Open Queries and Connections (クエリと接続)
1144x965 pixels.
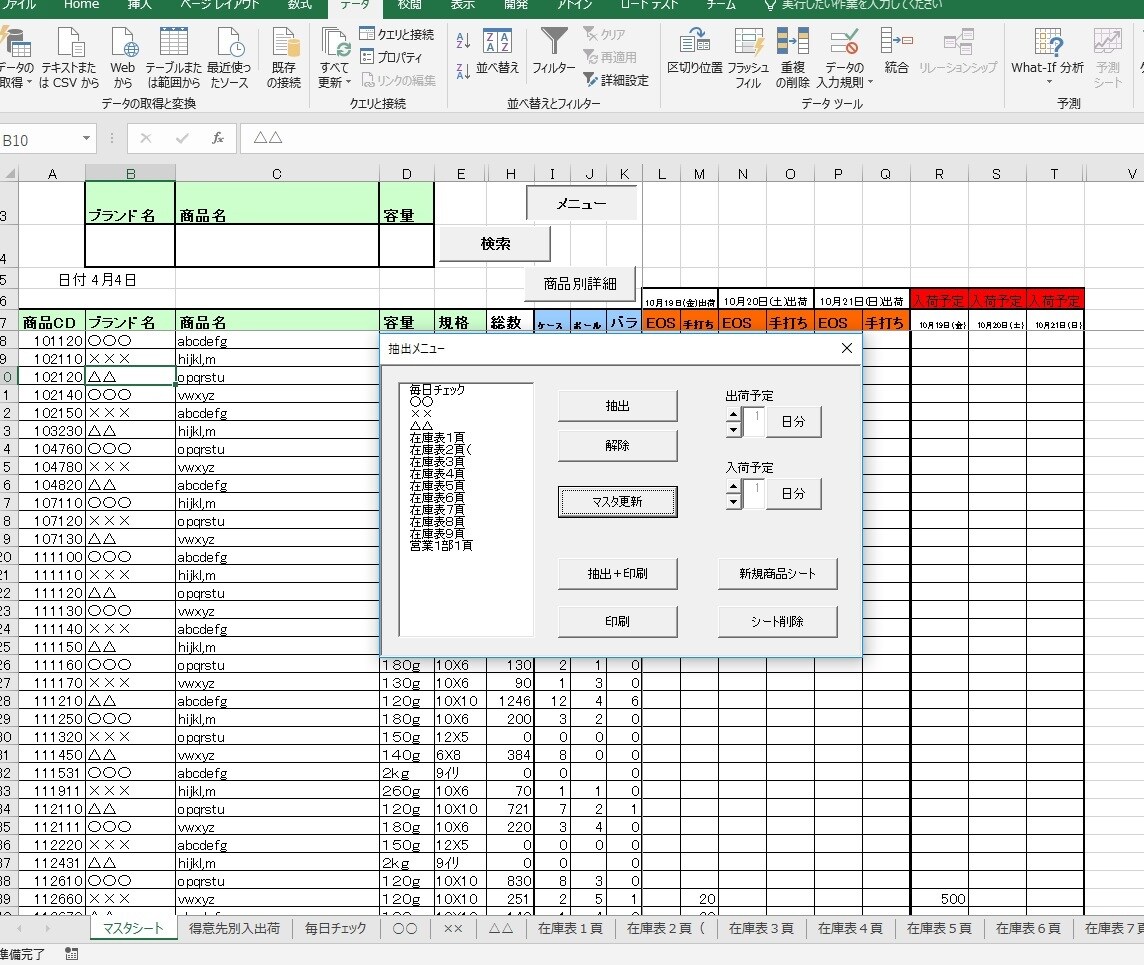pyautogui.click(x=397, y=34)
